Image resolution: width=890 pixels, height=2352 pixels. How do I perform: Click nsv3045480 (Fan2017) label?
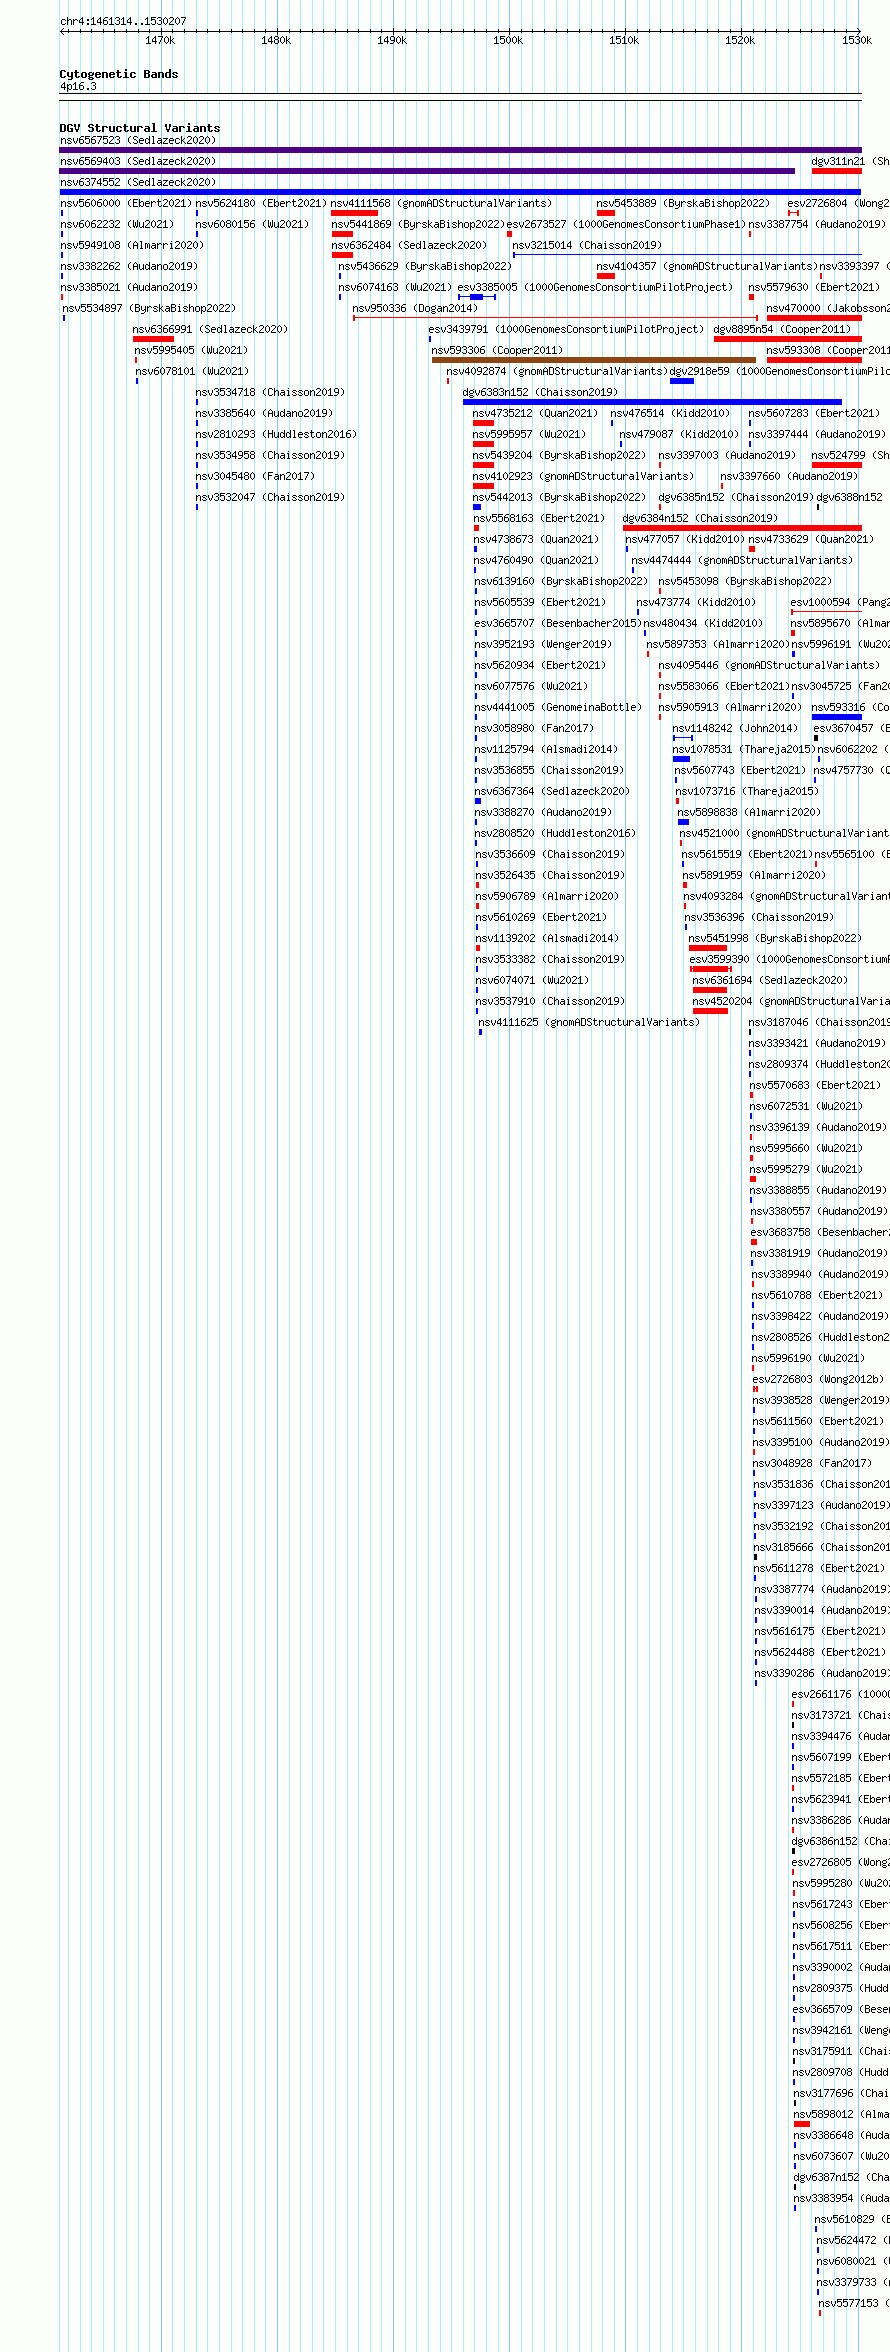[255, 476]
